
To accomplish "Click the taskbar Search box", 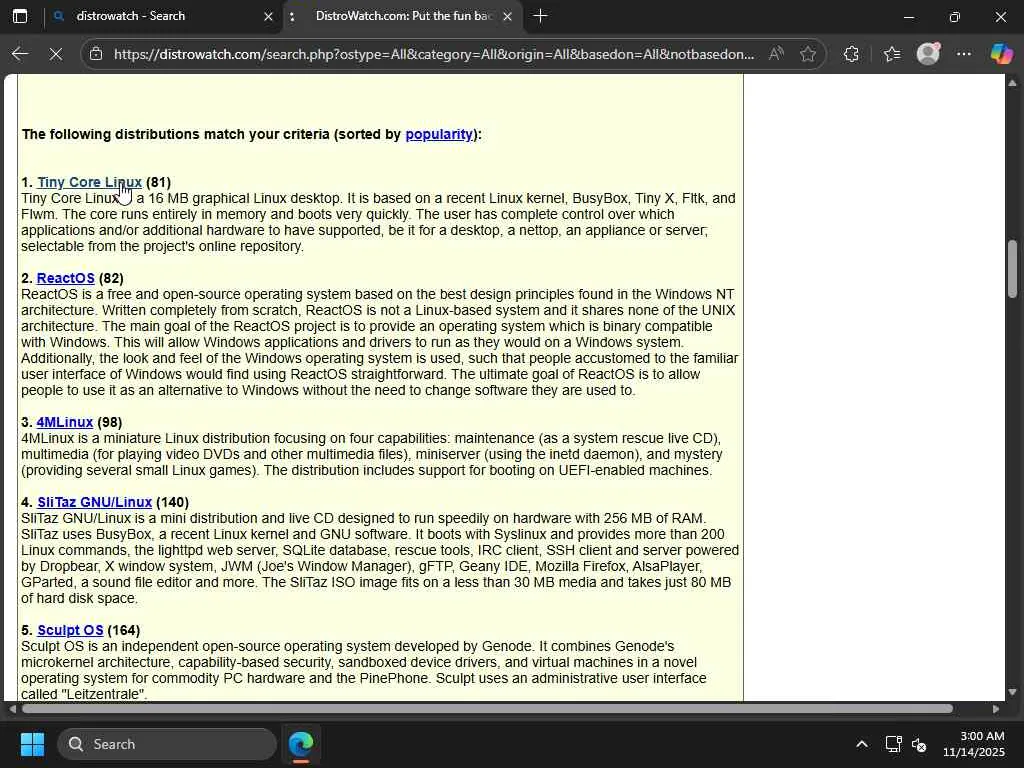I will pyautogui.click(x=167, y=744).
